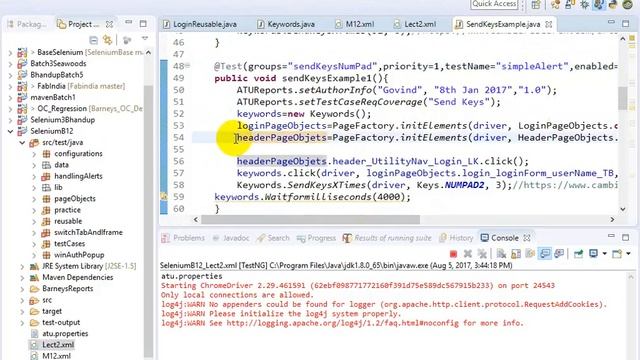Select the BarneysReports folder
The width and height of the screenshot is (640, 360).
click(x=67, y=289)
